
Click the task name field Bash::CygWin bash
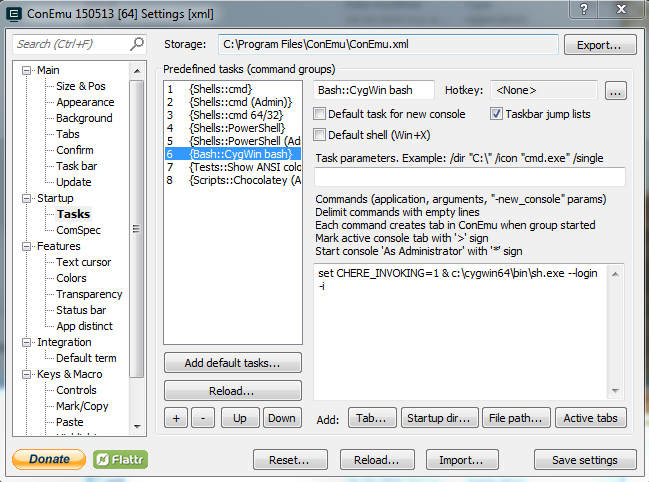[374, 90]
